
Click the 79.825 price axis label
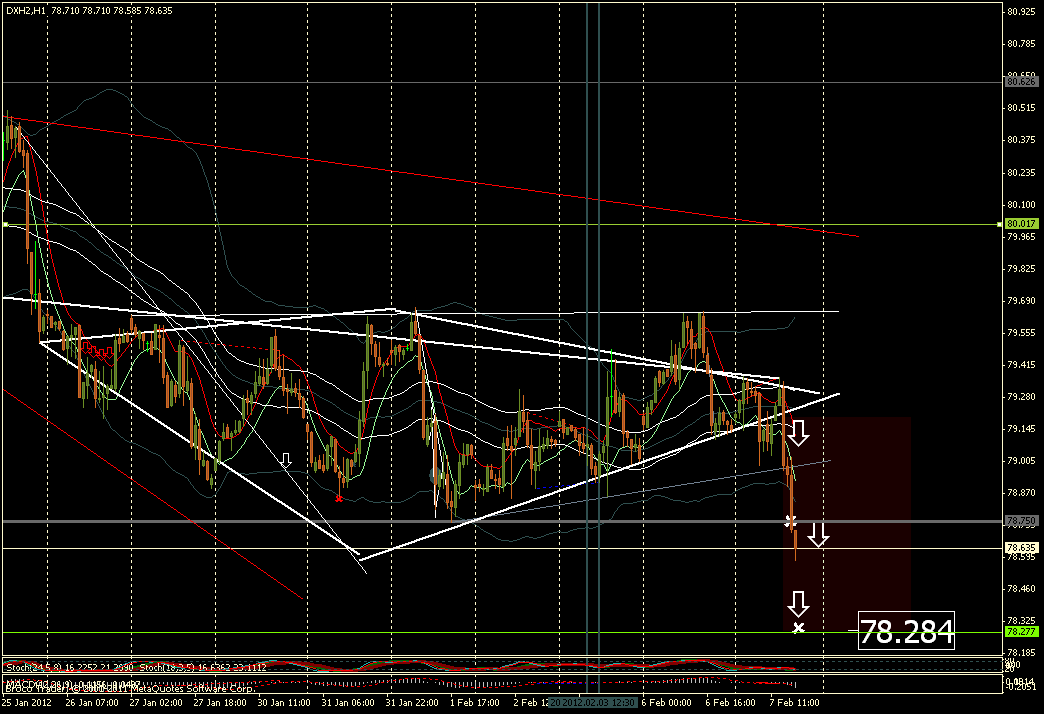1022,269
